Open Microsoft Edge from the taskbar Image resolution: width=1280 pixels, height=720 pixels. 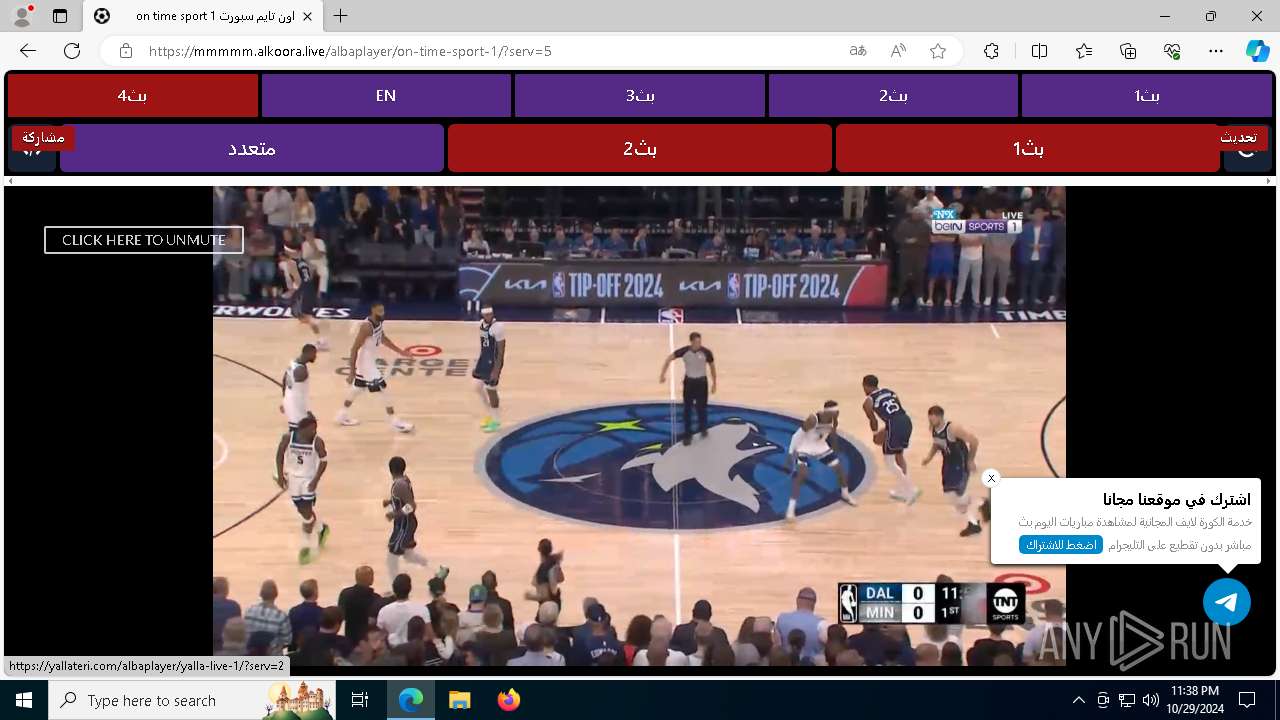point(411,700)
